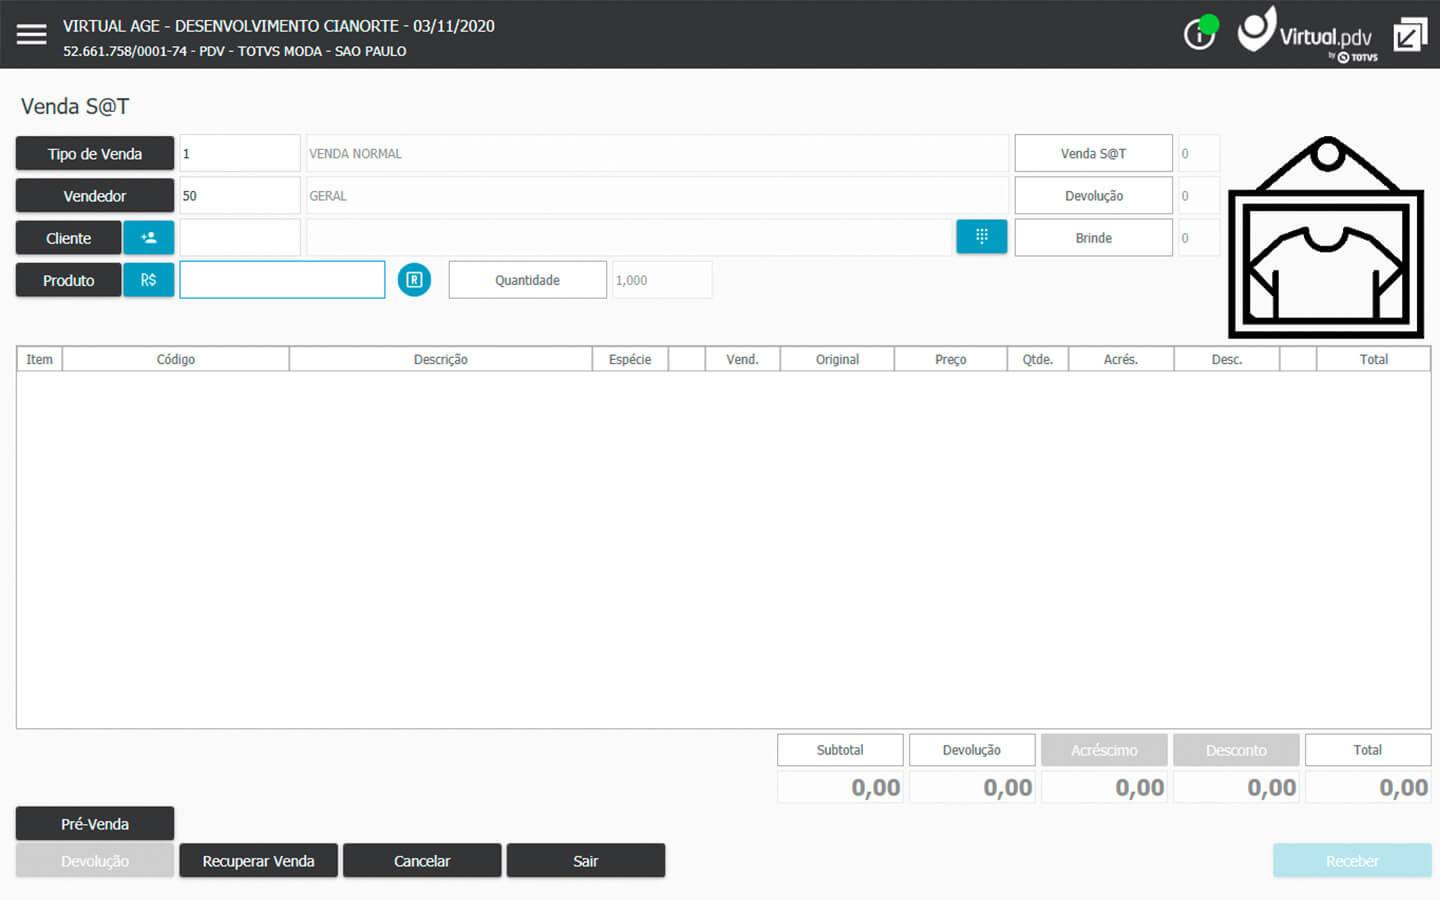Click the external window icon
This screenshot has width=1440, height=900.
pos(1410,35)
